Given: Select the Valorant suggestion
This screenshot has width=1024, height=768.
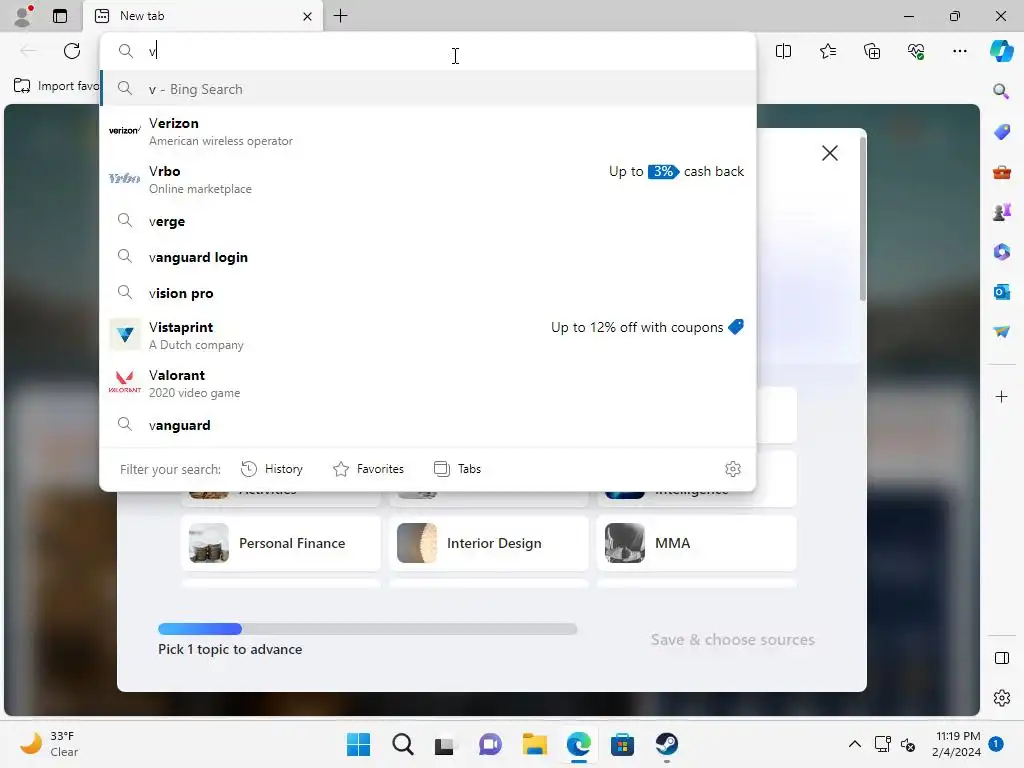Looking at the screenshot, I should [428, 383].
